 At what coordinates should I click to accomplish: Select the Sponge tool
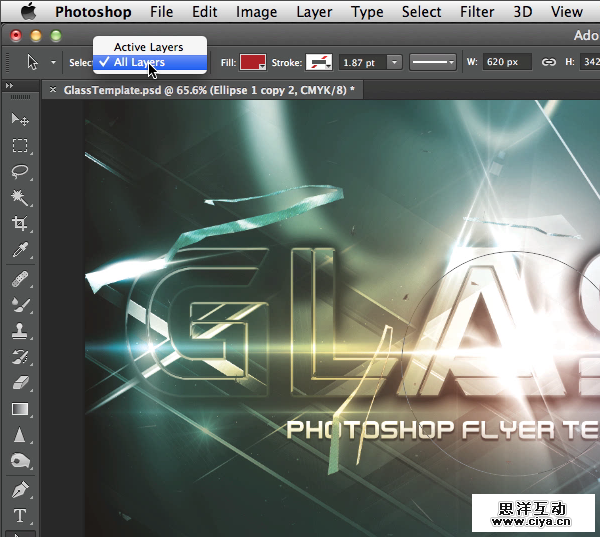pos(20,461)
